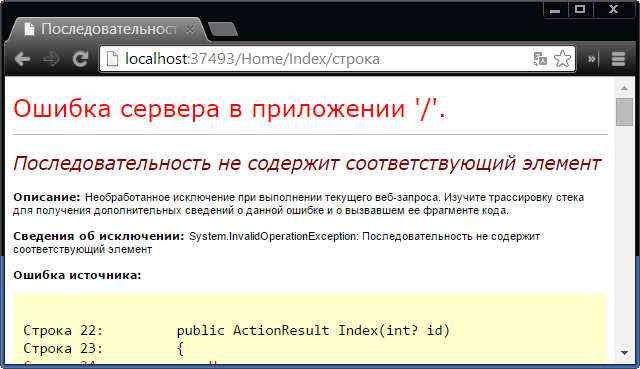Image resolution: width=640 pixels, height=369 pixels.
Task: Click code line 'Строка 23' with opening brace
Action: (x=104, y=349)
